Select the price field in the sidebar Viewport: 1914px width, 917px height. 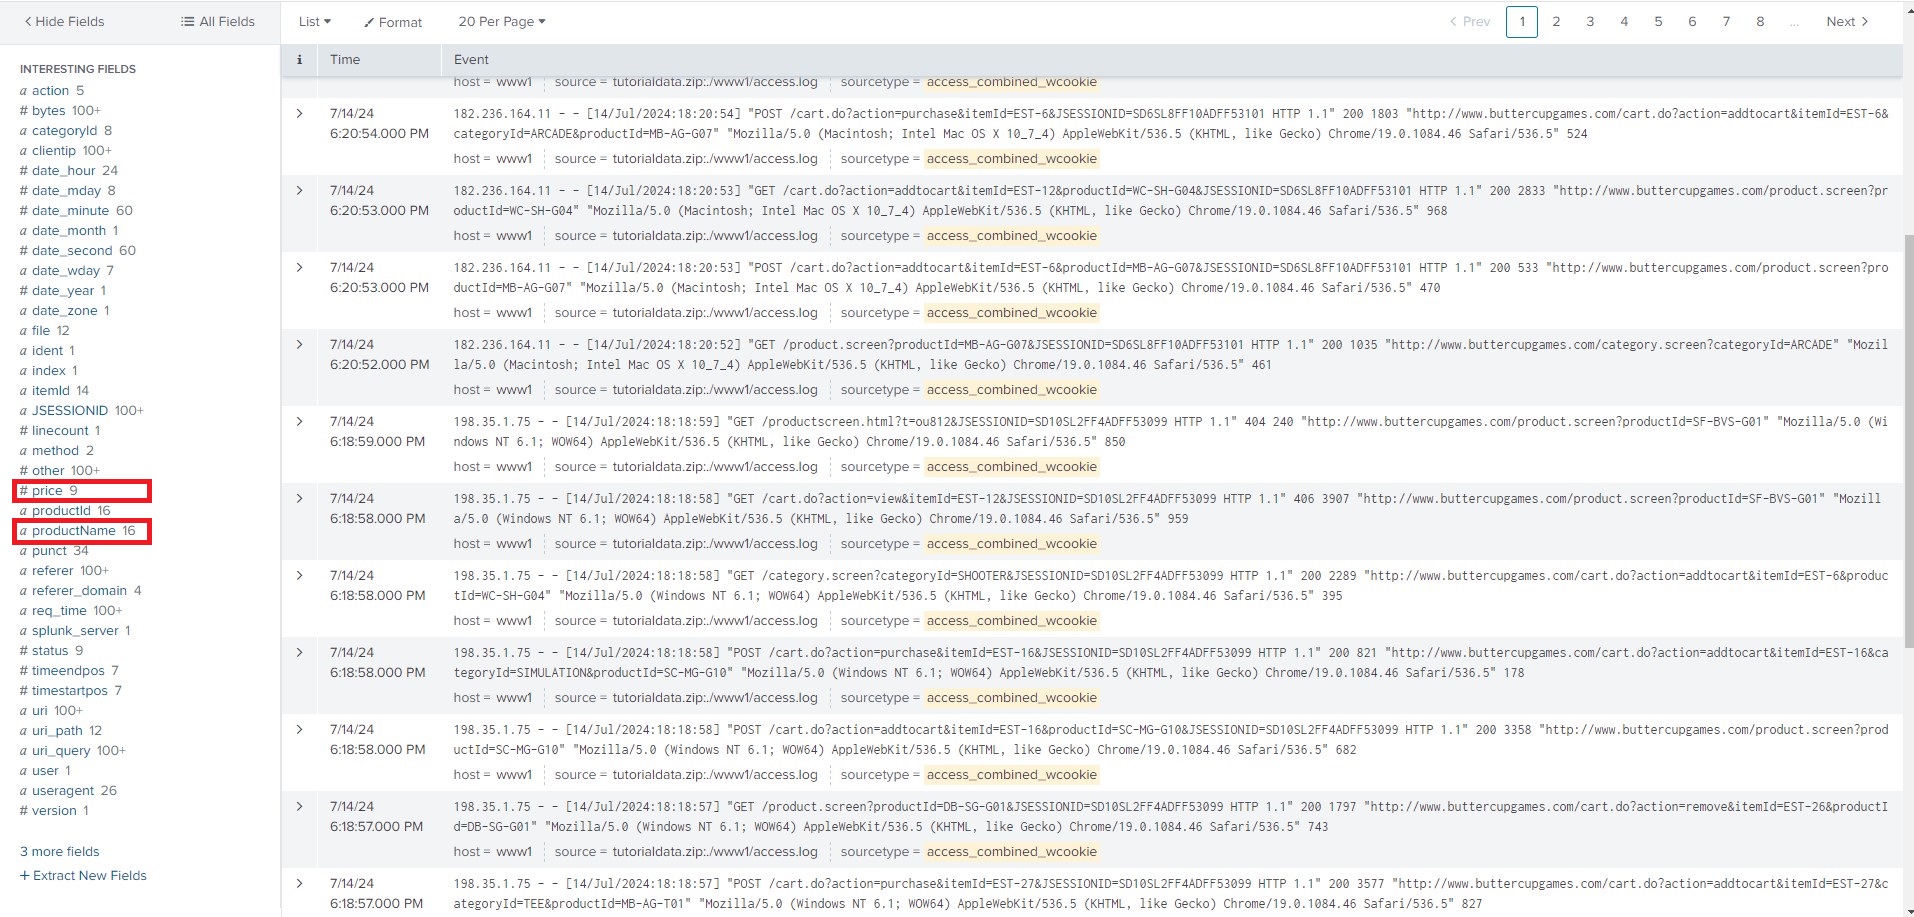(50, 490)
